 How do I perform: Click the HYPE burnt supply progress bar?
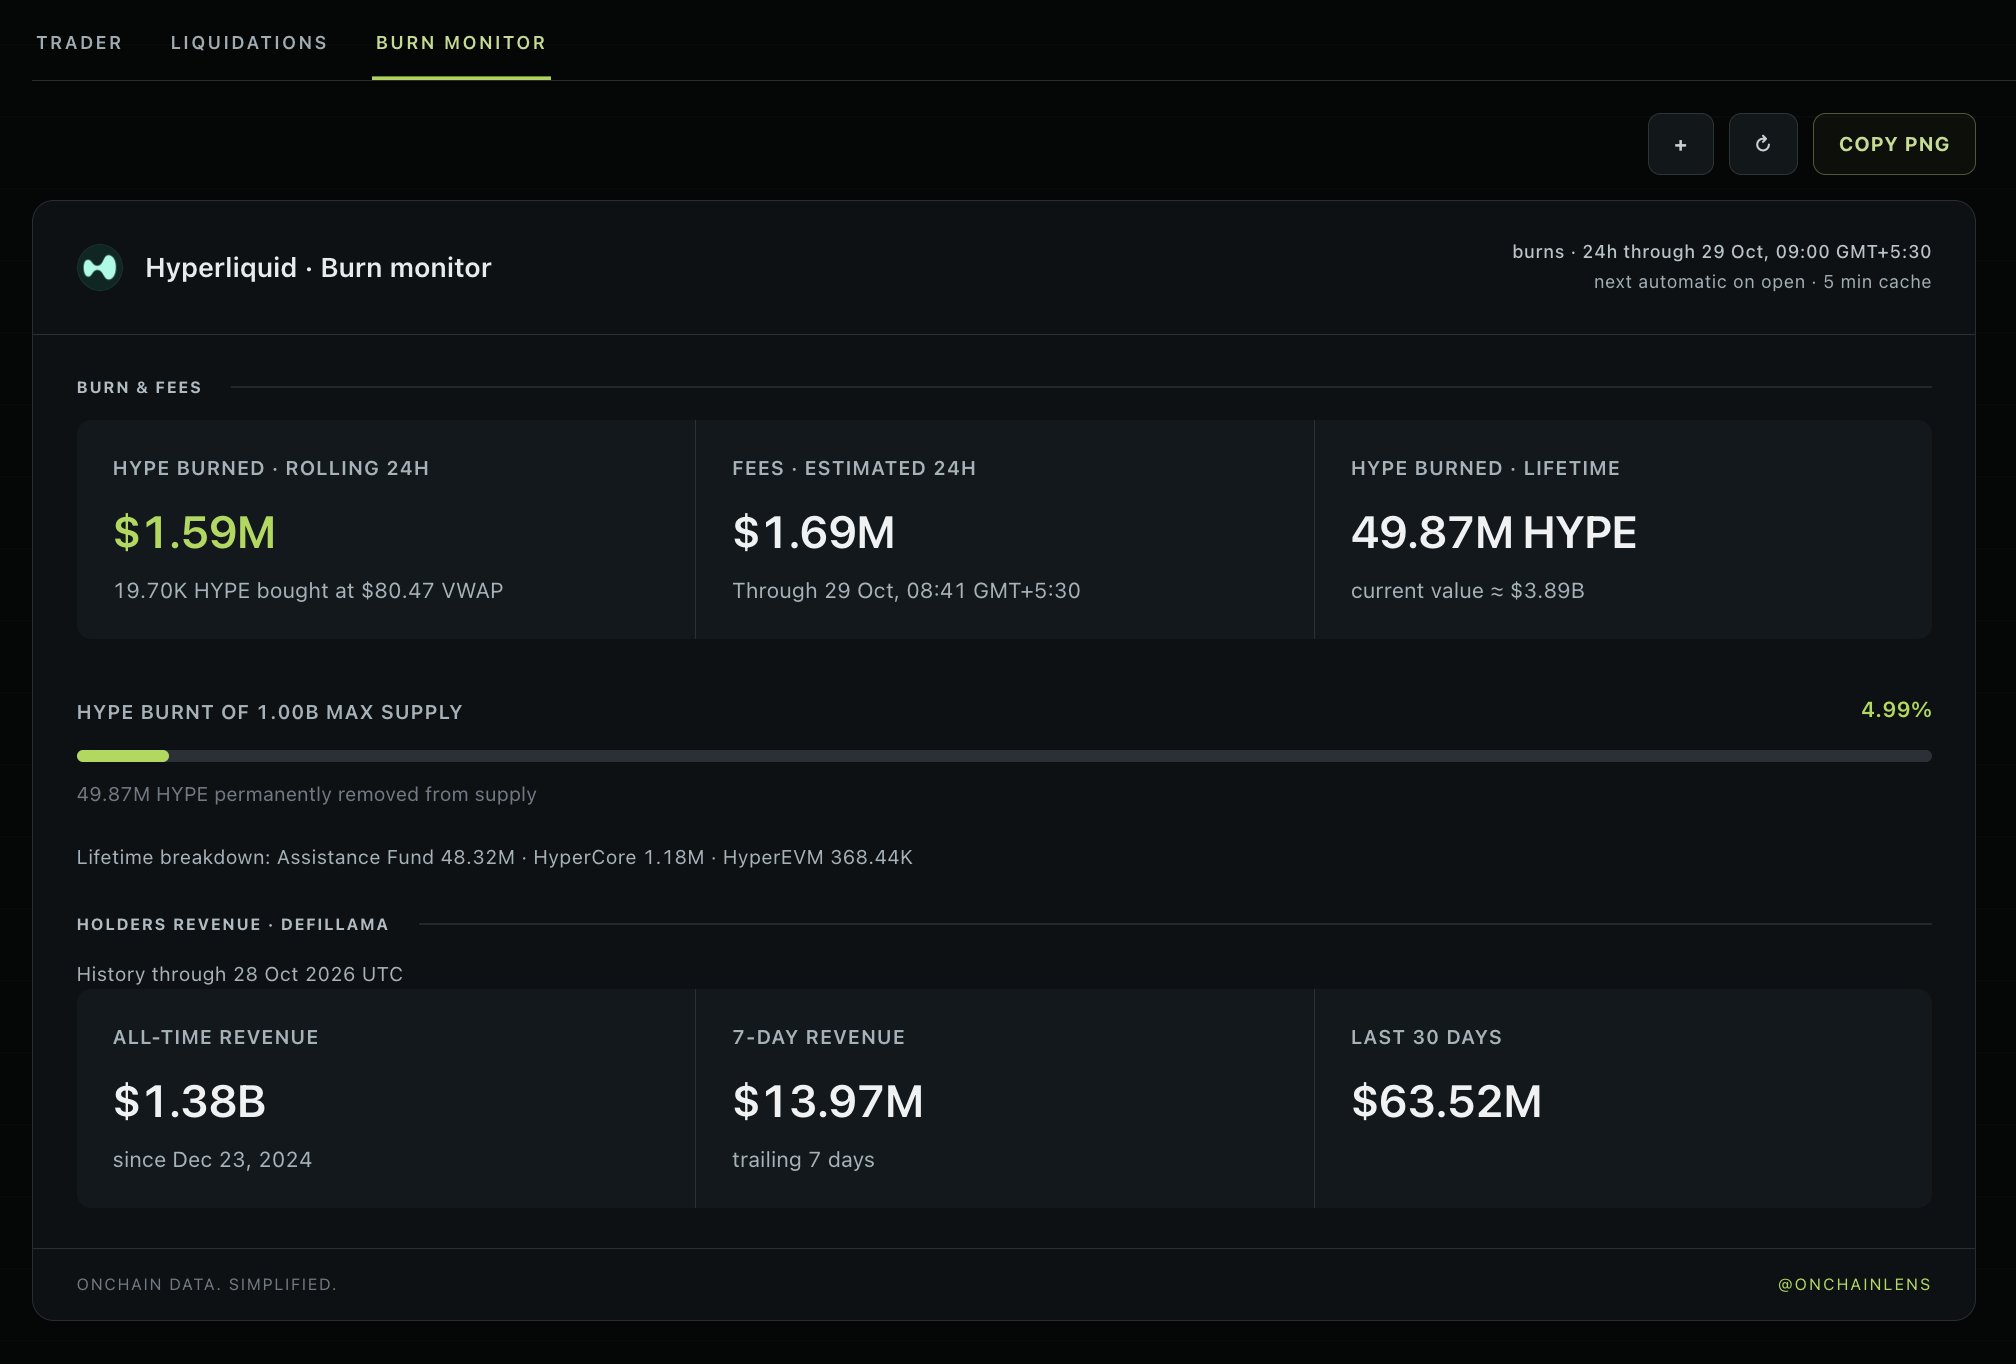(1004, 756)
